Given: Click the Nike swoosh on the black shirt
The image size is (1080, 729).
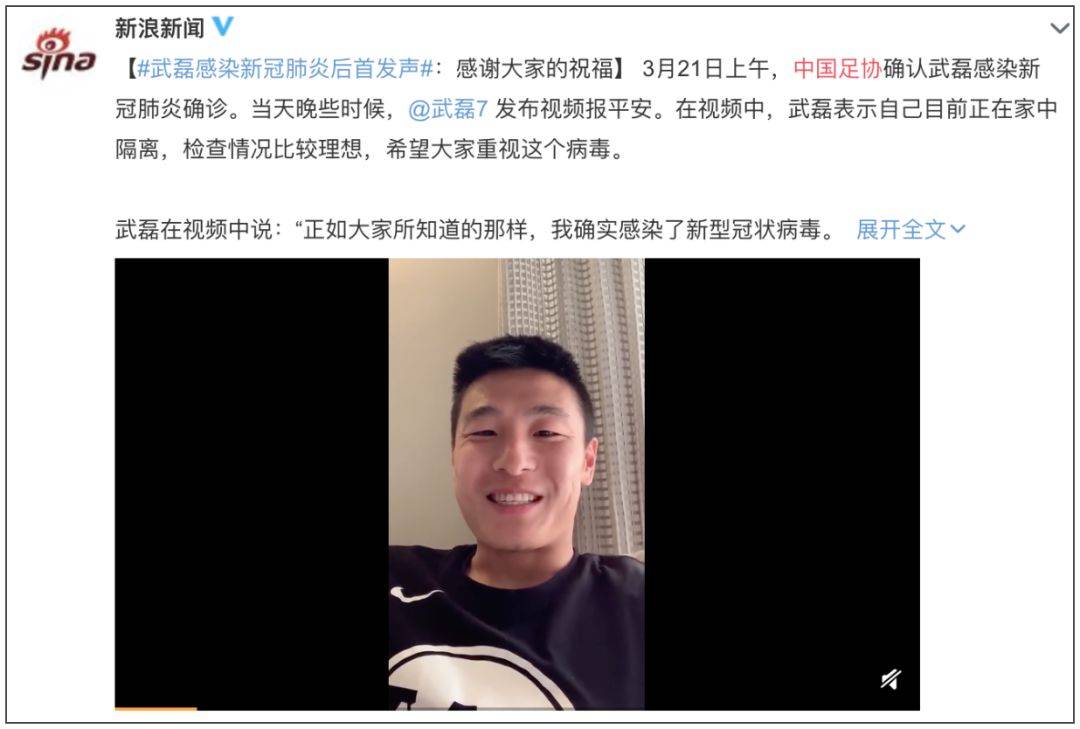Looking at the screenshot, I should pos(415,594).
